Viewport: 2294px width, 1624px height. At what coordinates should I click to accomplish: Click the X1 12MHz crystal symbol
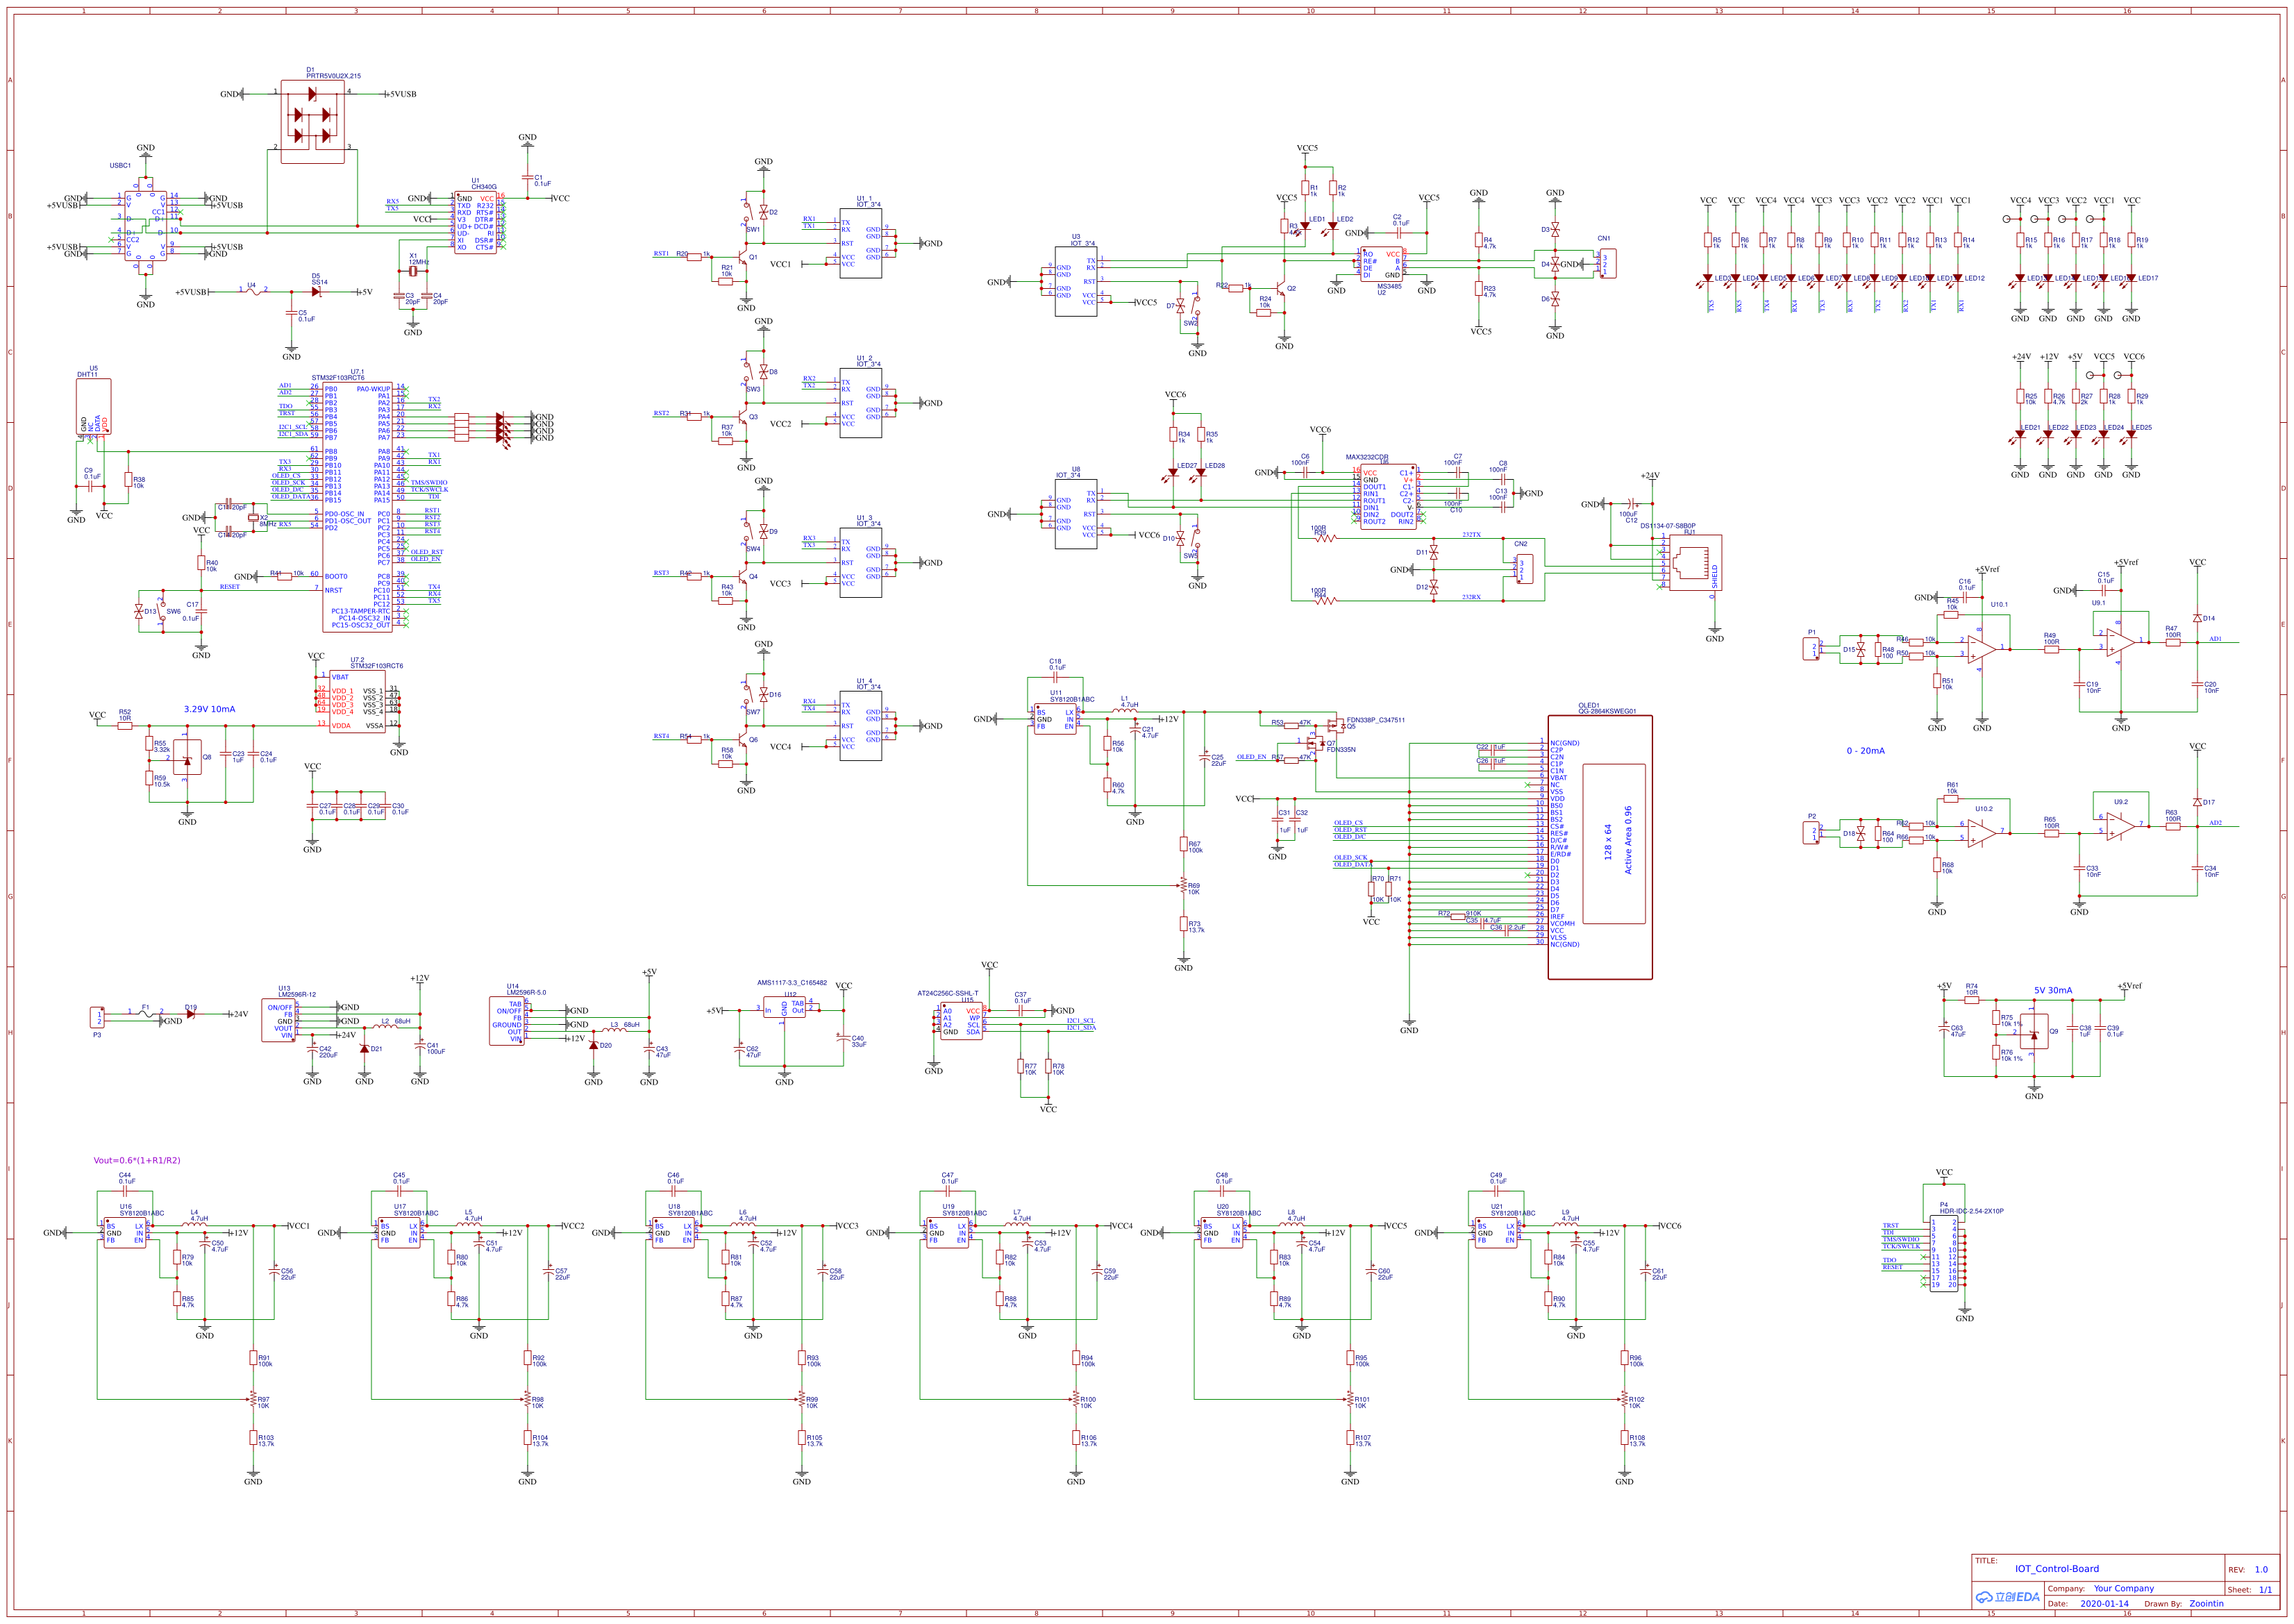pyautogui.click(x=412, y=270)
